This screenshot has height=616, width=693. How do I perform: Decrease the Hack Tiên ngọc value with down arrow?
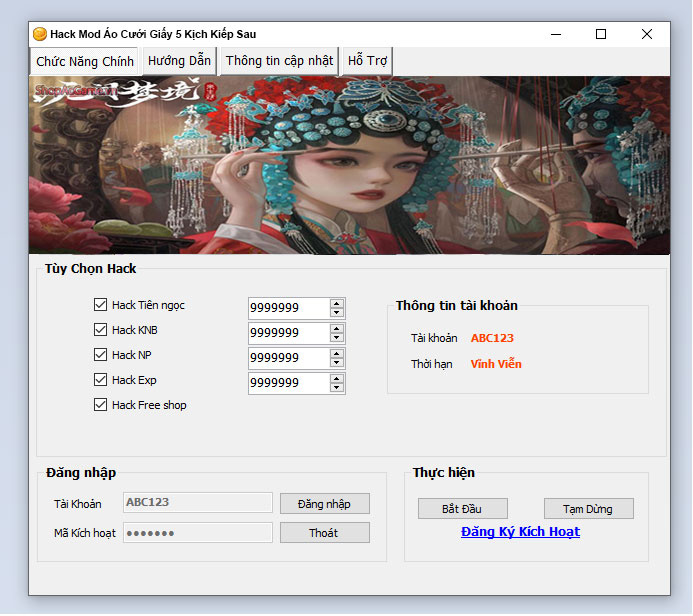337,312
